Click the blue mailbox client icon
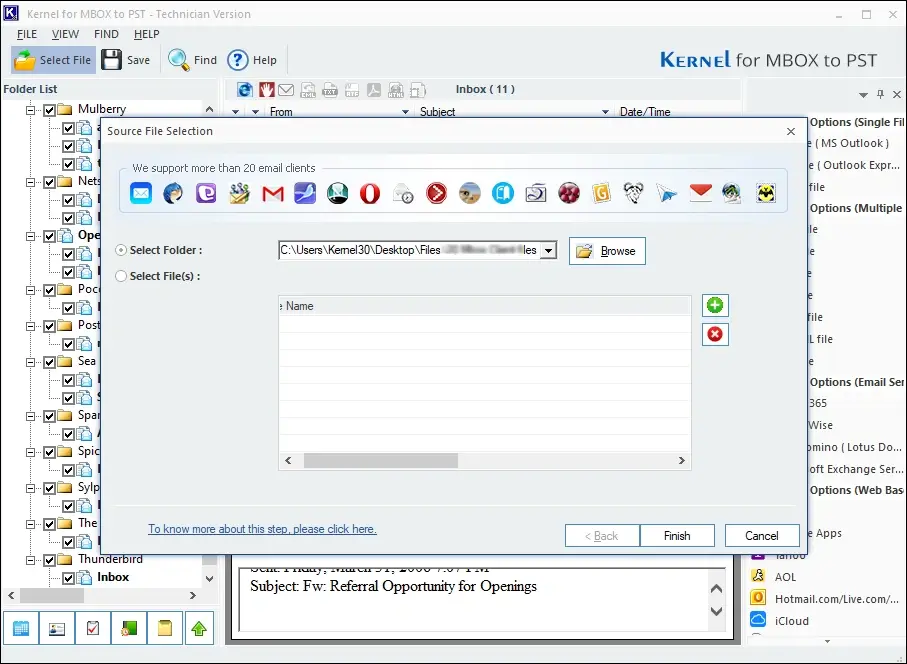This screenshot has width=907, height=664. tap(503, 193)
